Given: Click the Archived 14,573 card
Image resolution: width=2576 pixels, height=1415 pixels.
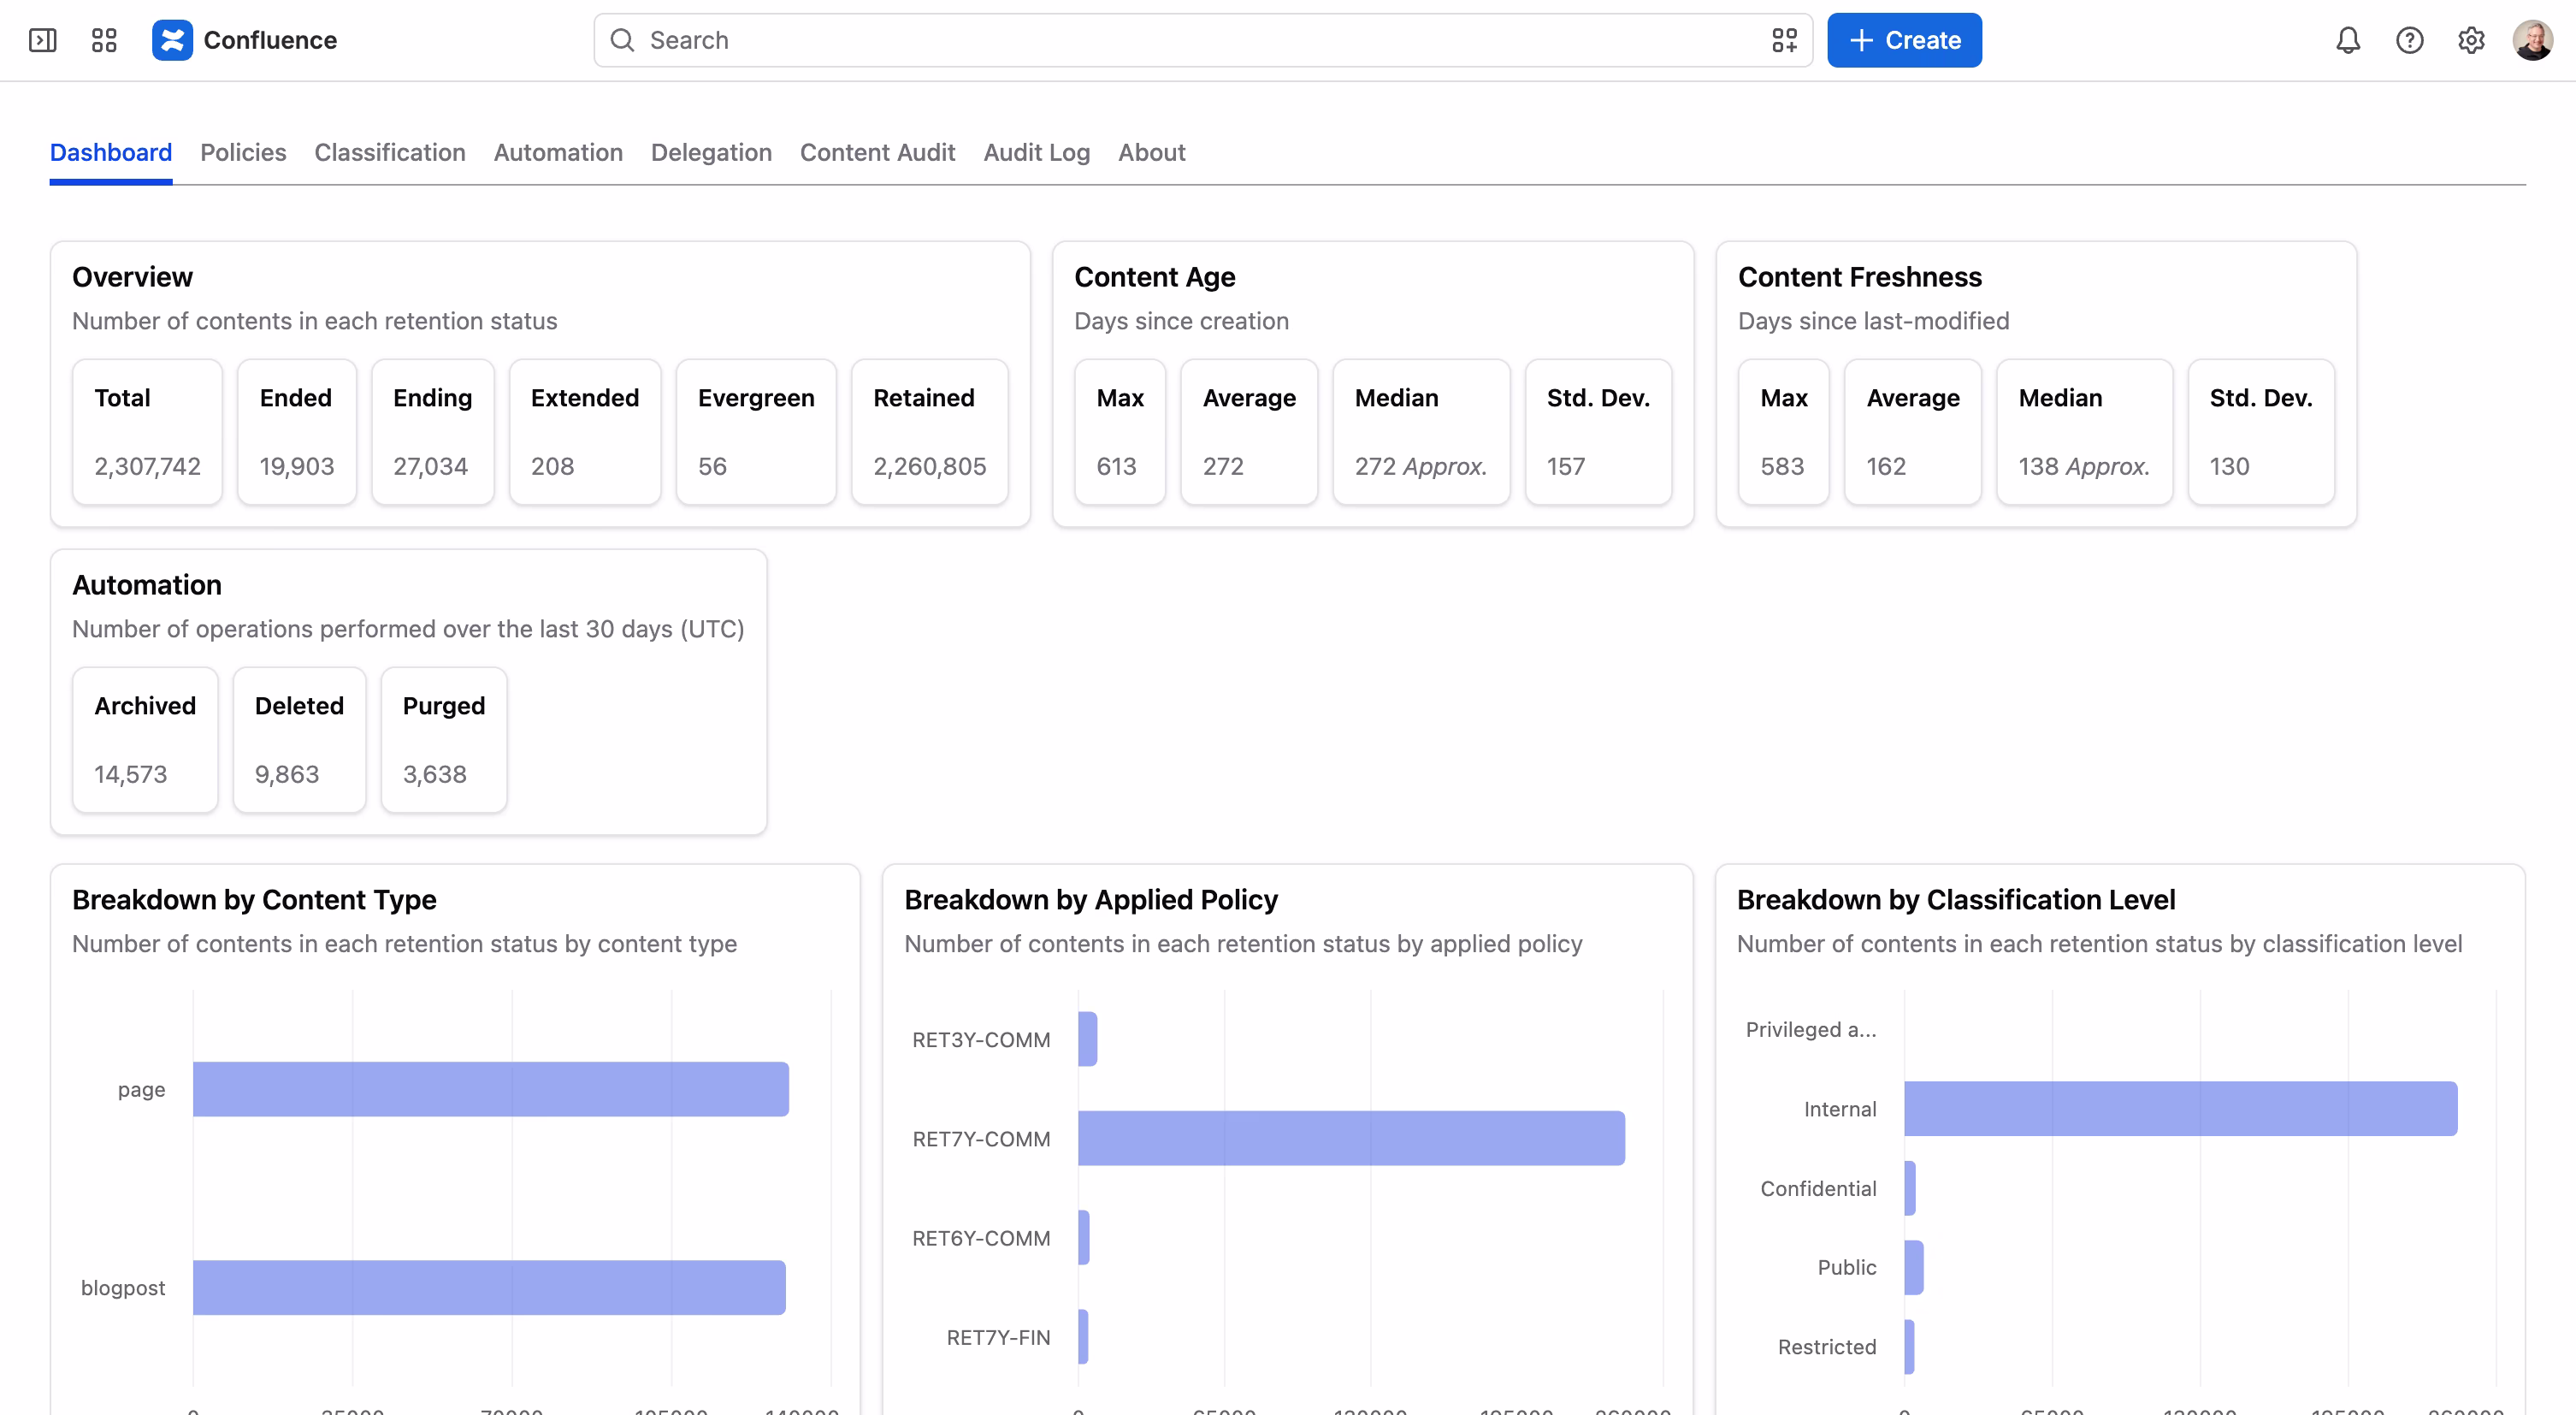Looking at the screenshot, I should 145,740.
